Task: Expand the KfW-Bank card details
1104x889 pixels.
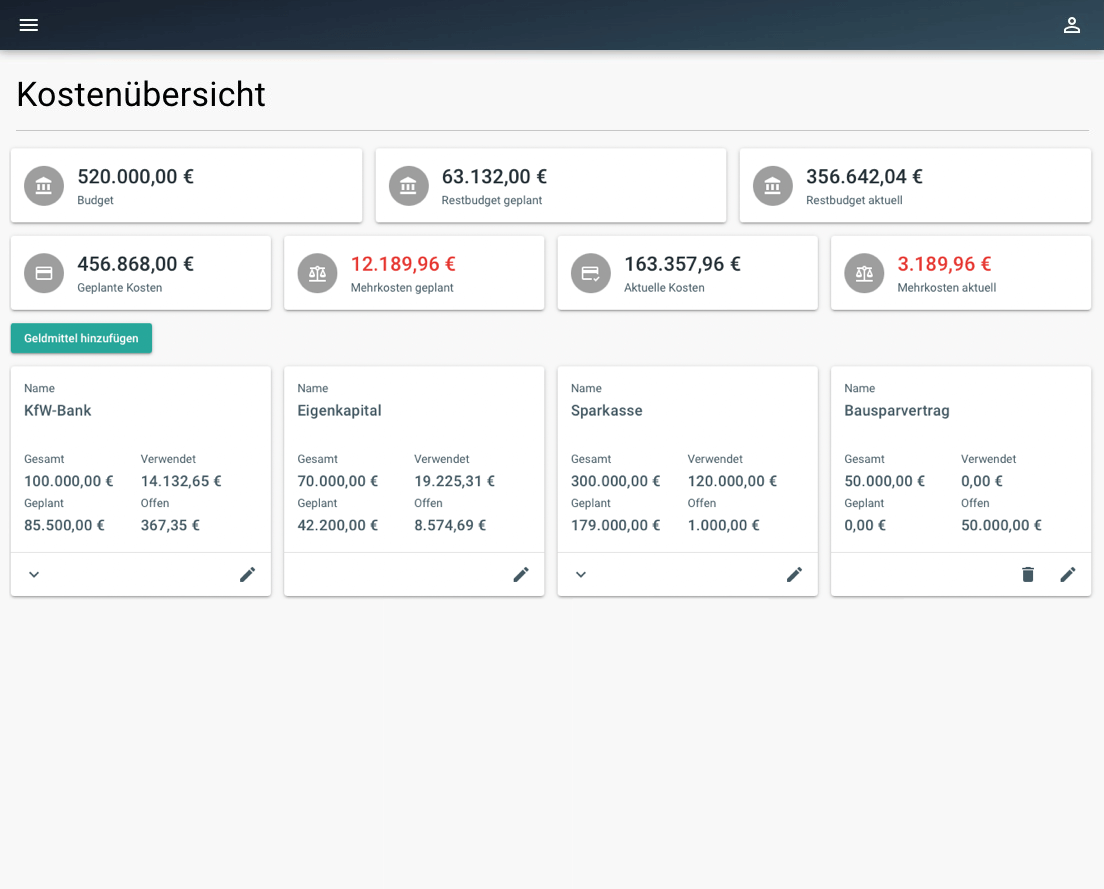Action: (x=34, y=574)
